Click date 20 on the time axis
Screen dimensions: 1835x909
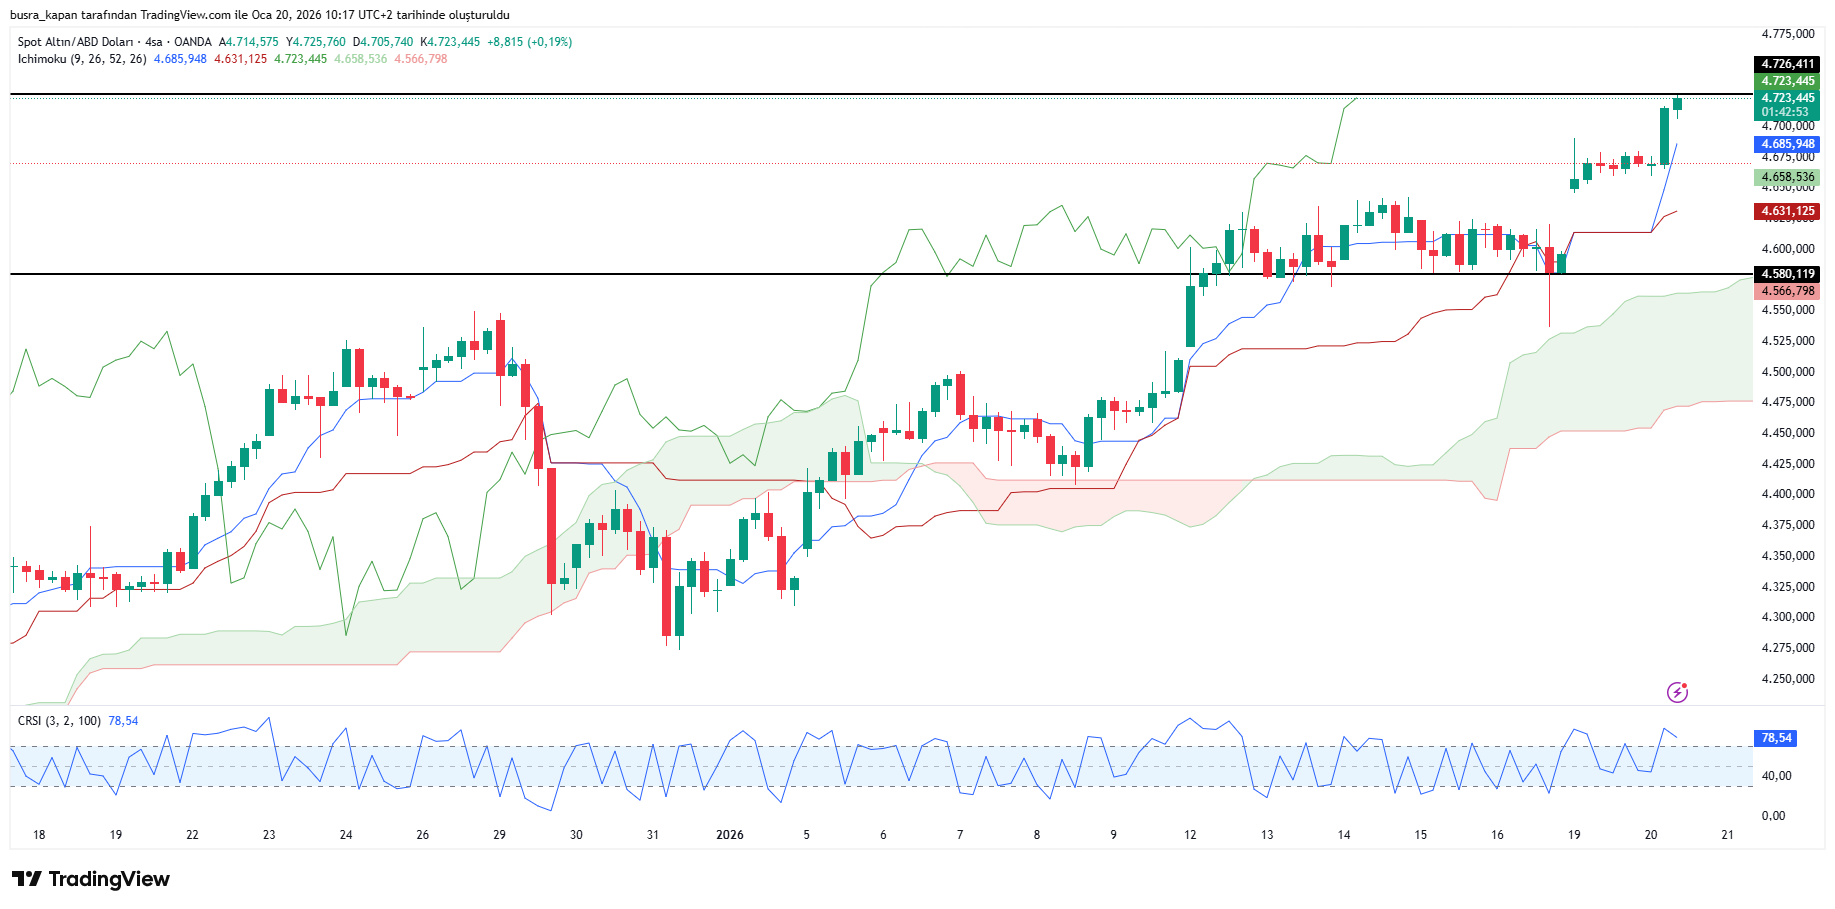click(1651, 835)
